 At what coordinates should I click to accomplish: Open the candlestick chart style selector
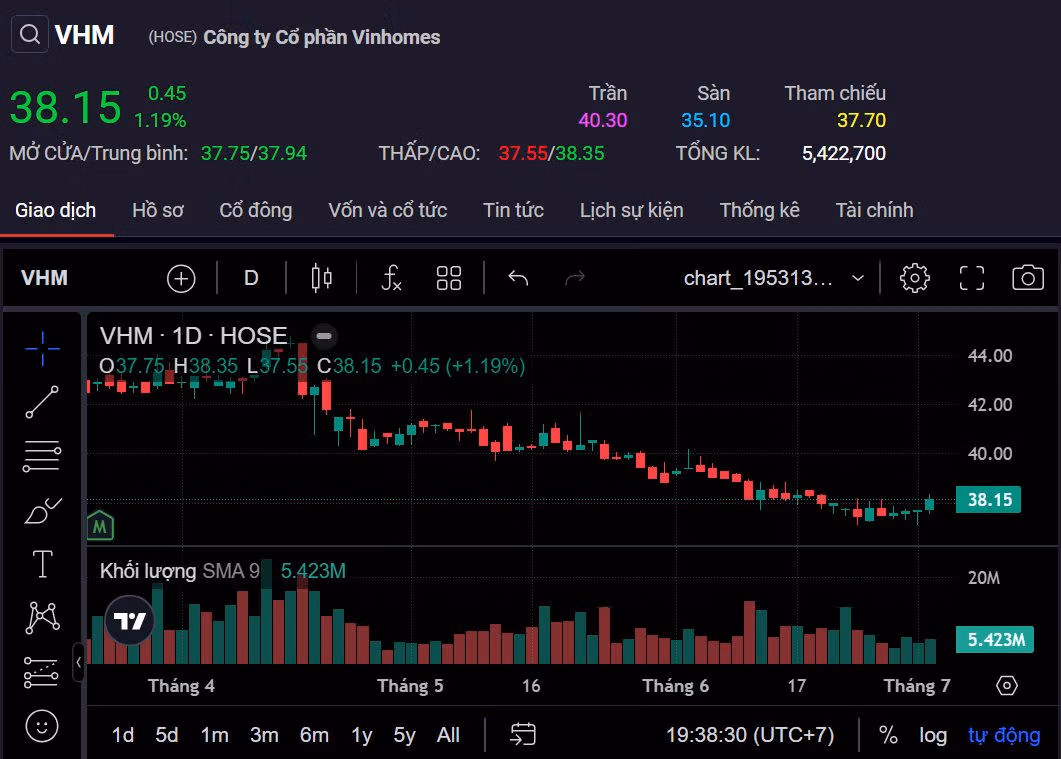point(321,278)
